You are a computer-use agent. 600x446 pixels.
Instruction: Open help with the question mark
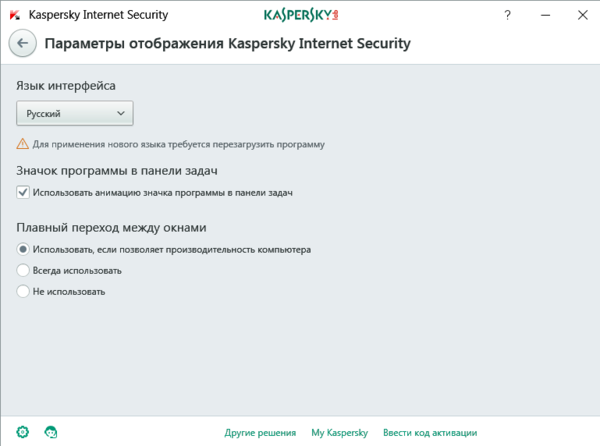tap(509, 15)
